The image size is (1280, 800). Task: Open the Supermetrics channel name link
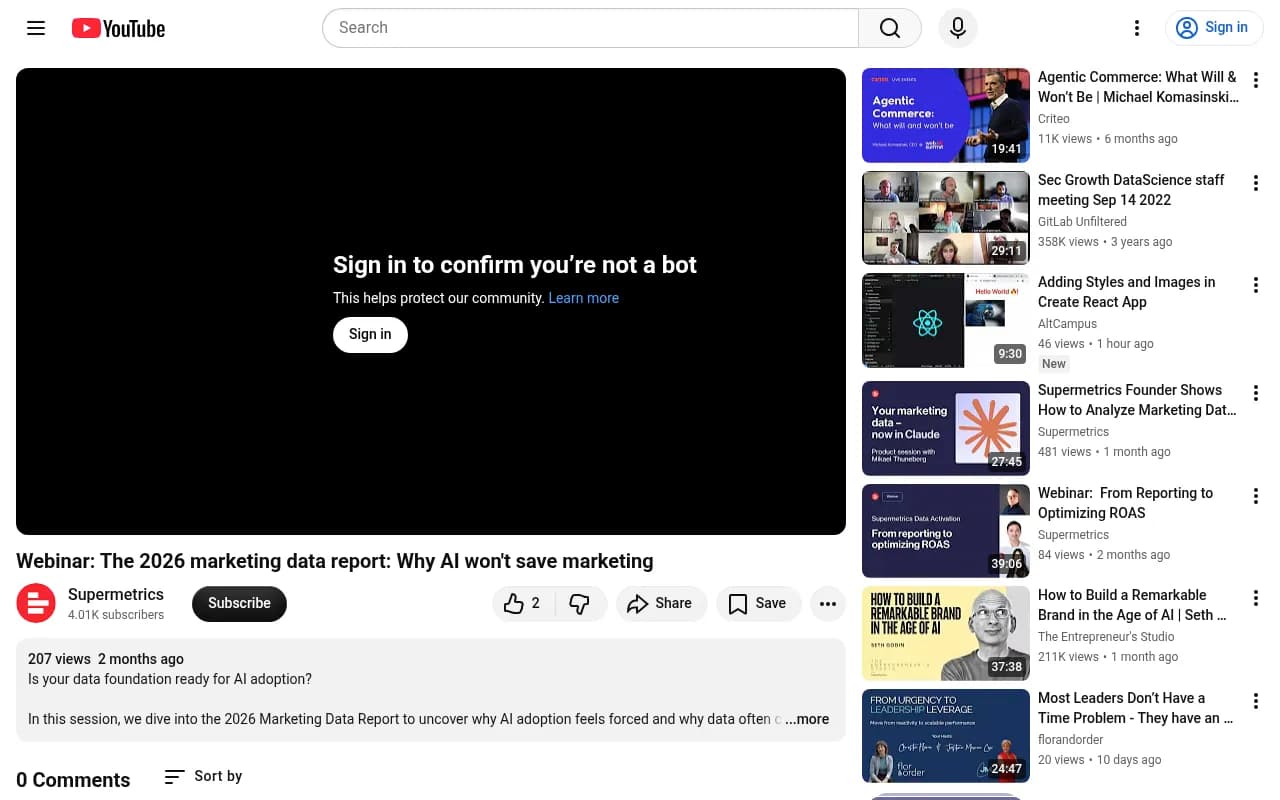coord(116,594)
